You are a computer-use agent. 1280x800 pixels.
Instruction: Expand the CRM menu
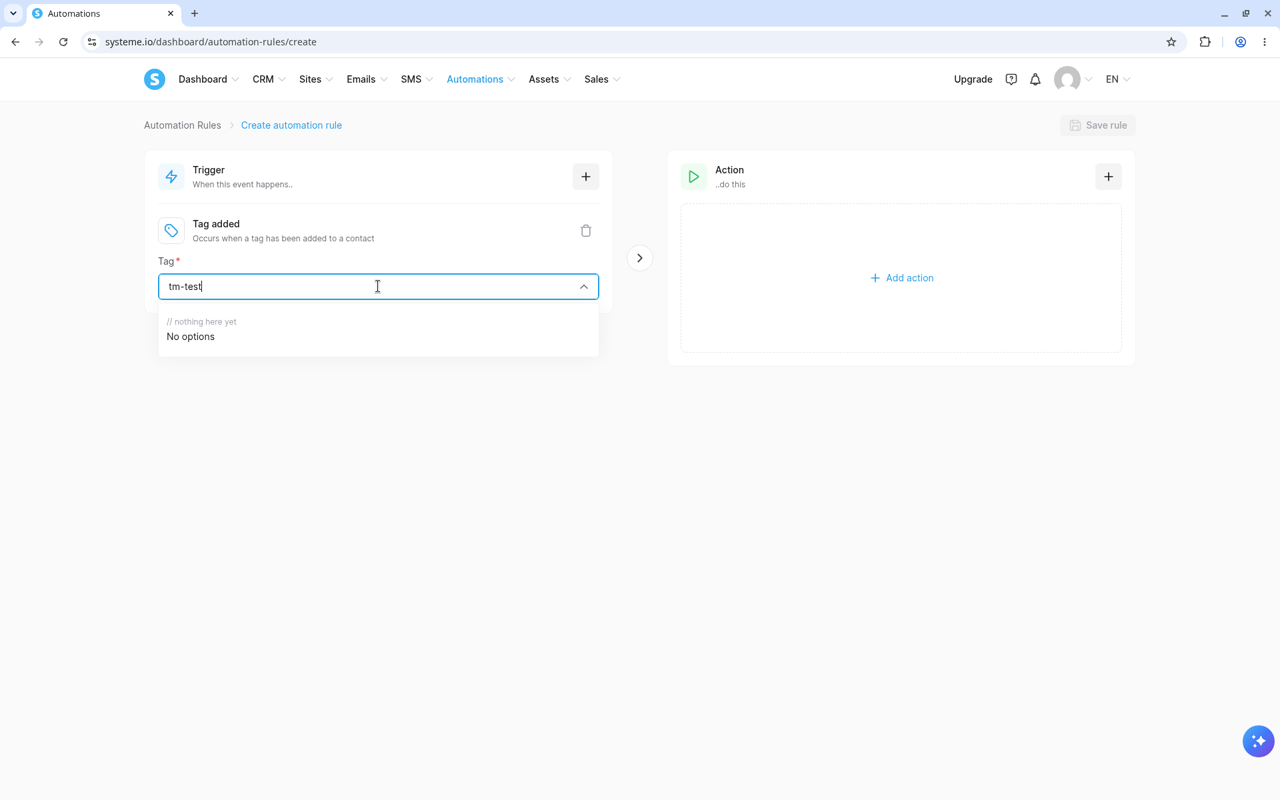coord(269,79)
